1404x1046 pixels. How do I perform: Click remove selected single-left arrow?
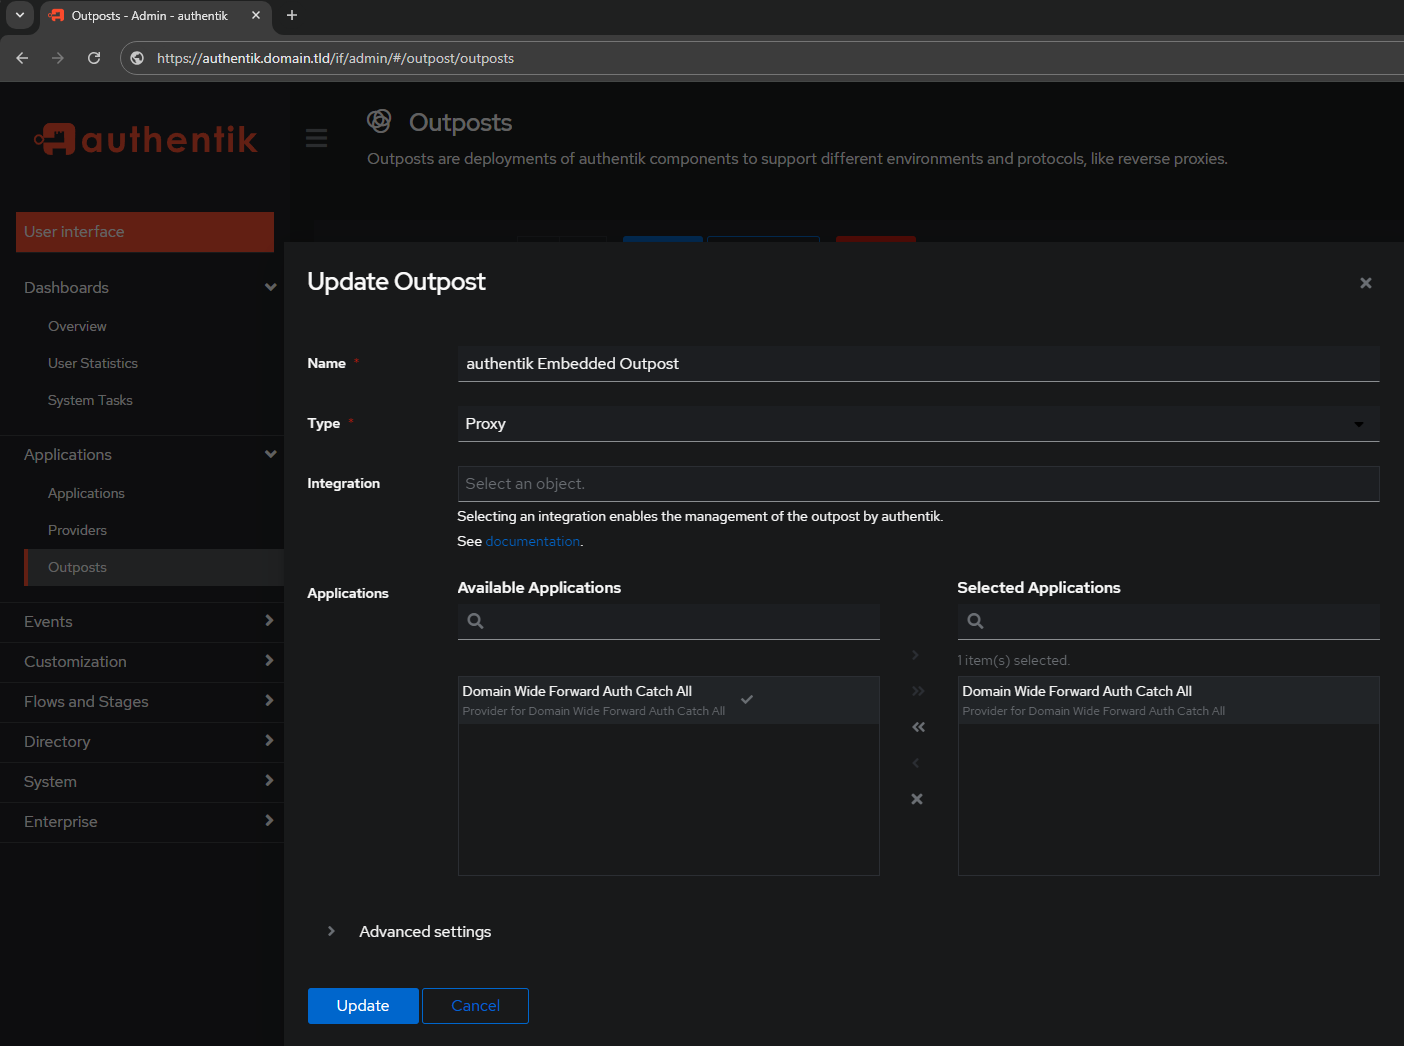pos(915,763)
